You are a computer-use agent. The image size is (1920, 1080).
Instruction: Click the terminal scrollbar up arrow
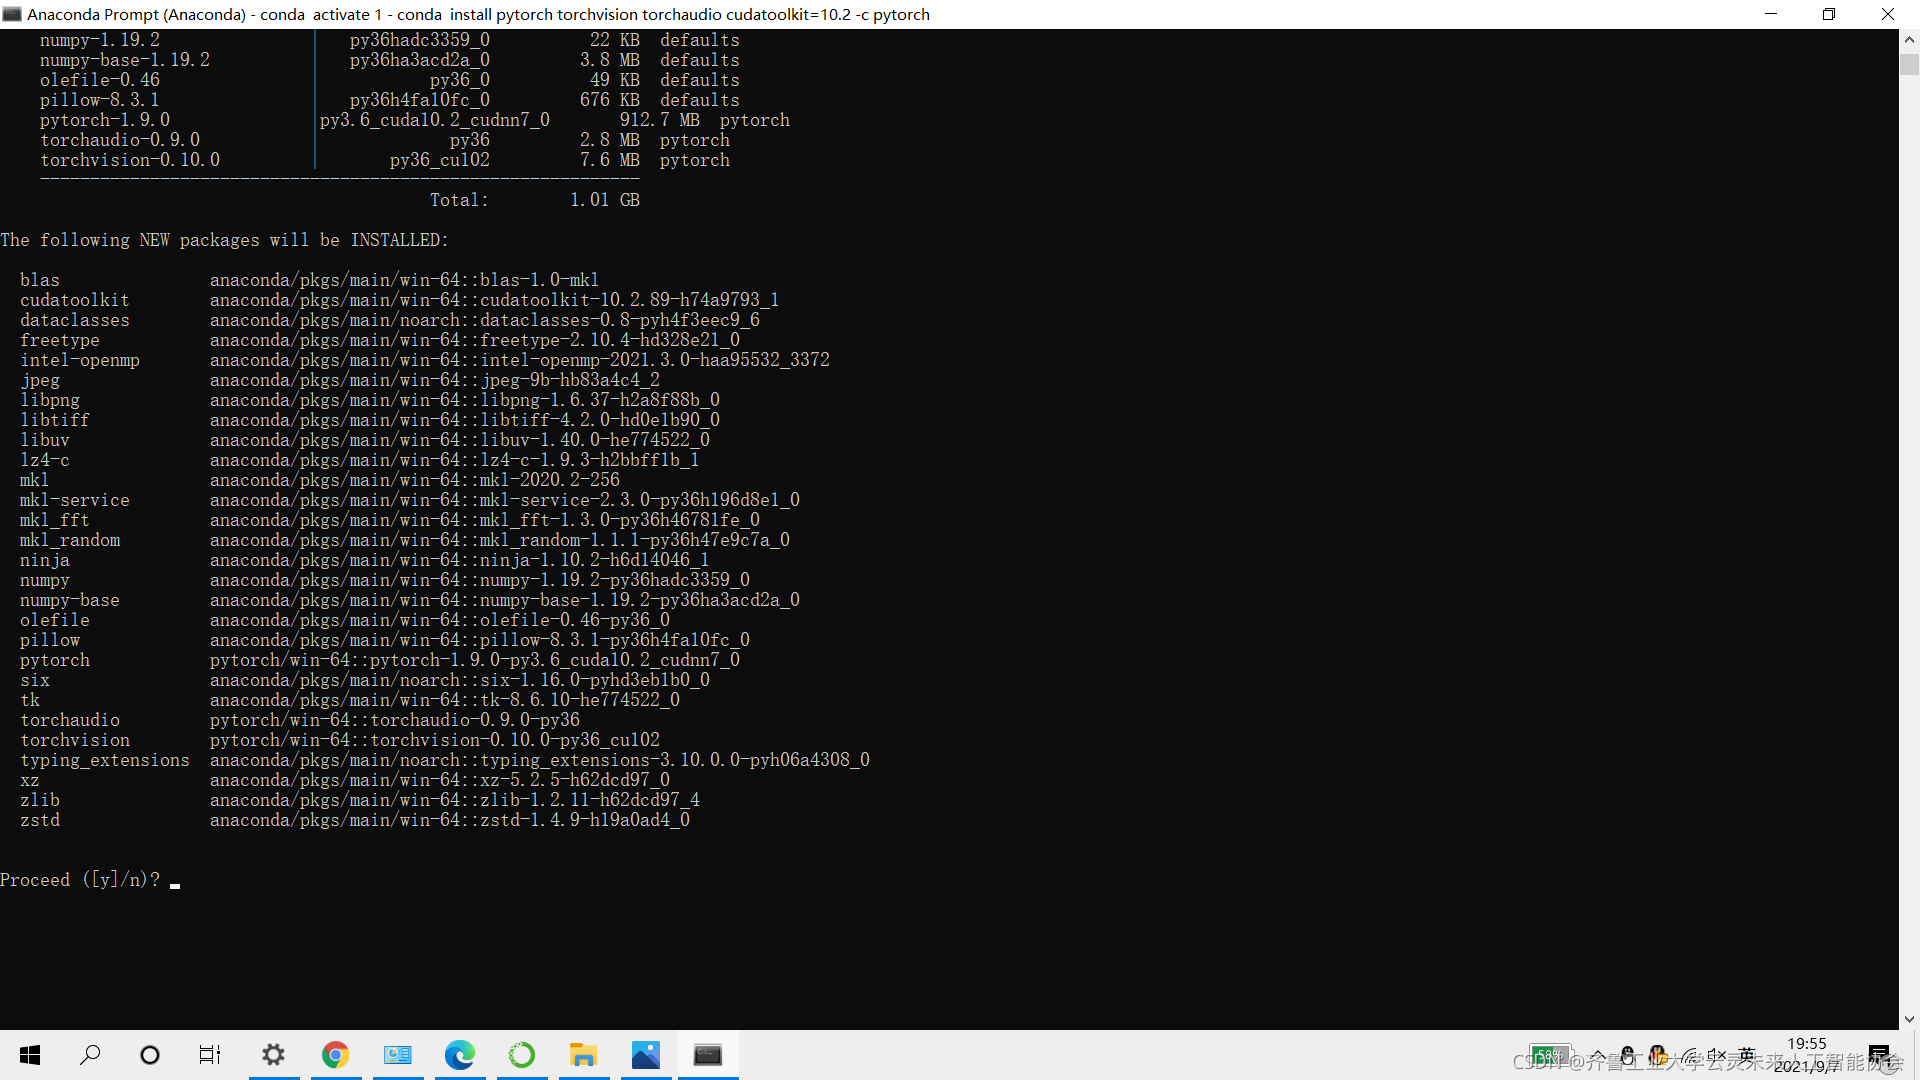[x=1909, y=40]
